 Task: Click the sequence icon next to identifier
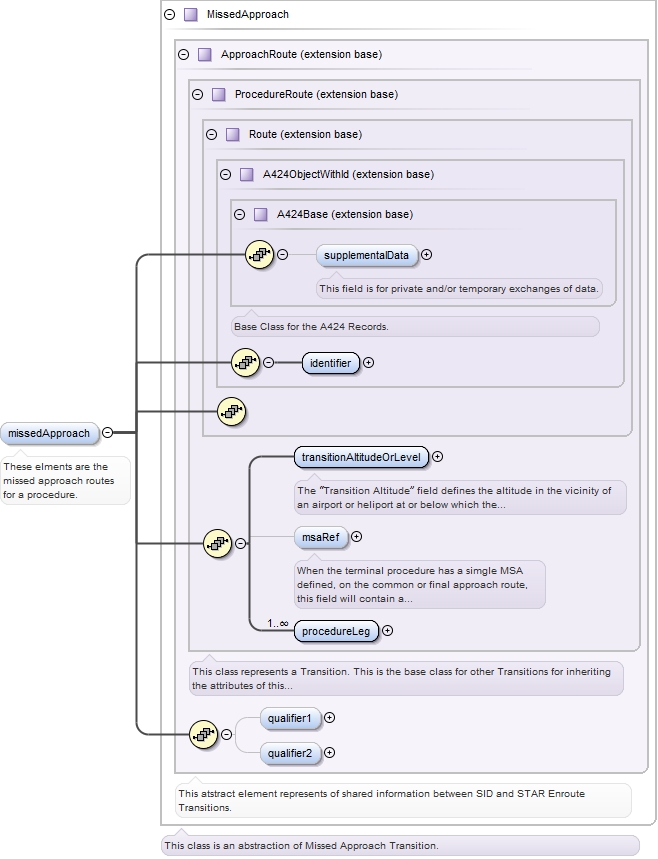(245, 363)
